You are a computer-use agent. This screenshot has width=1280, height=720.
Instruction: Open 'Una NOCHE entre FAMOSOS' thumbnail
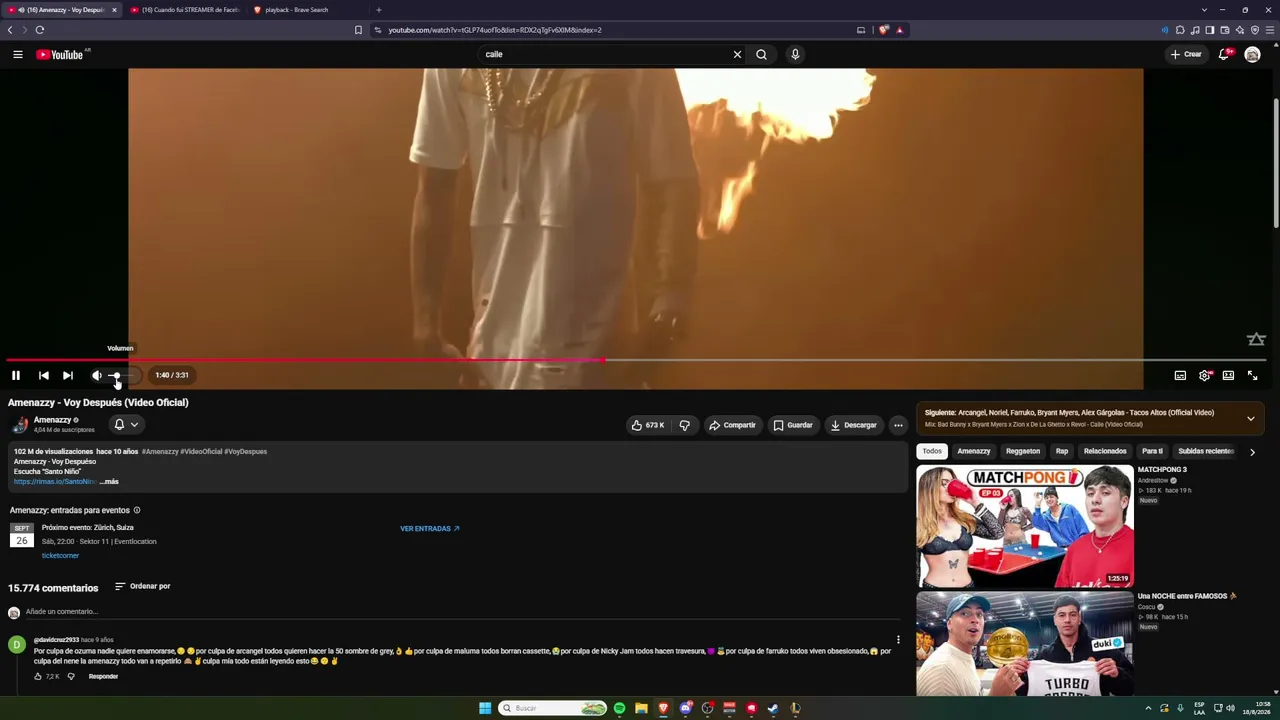[x=1025, y=644]
